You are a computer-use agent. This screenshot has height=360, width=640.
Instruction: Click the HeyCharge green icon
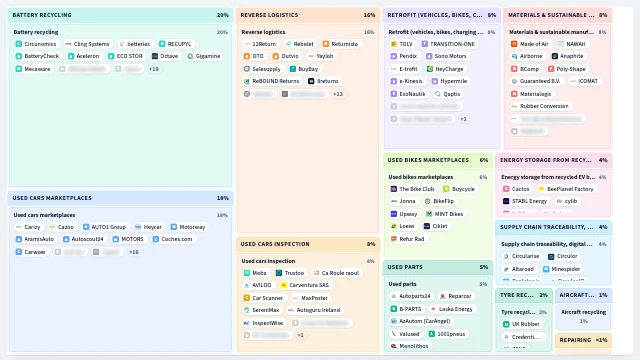(x=430, y=69)
